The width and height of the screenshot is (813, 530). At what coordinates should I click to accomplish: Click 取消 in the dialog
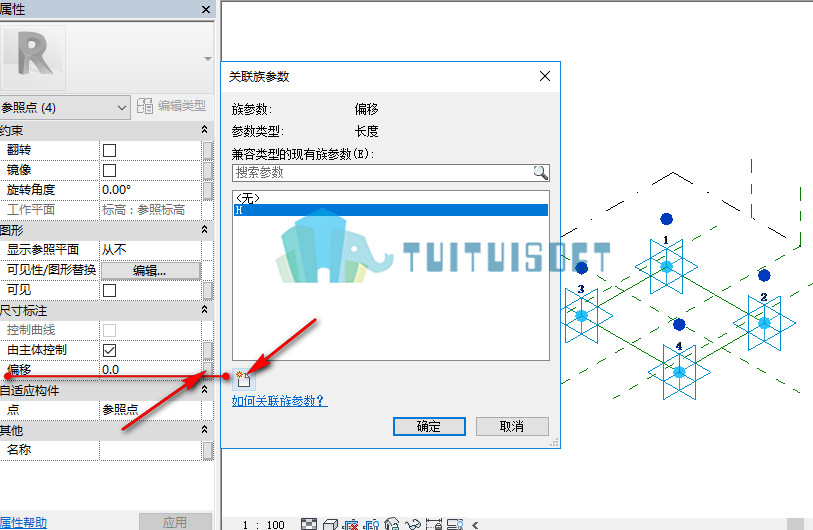pos(512,426)
